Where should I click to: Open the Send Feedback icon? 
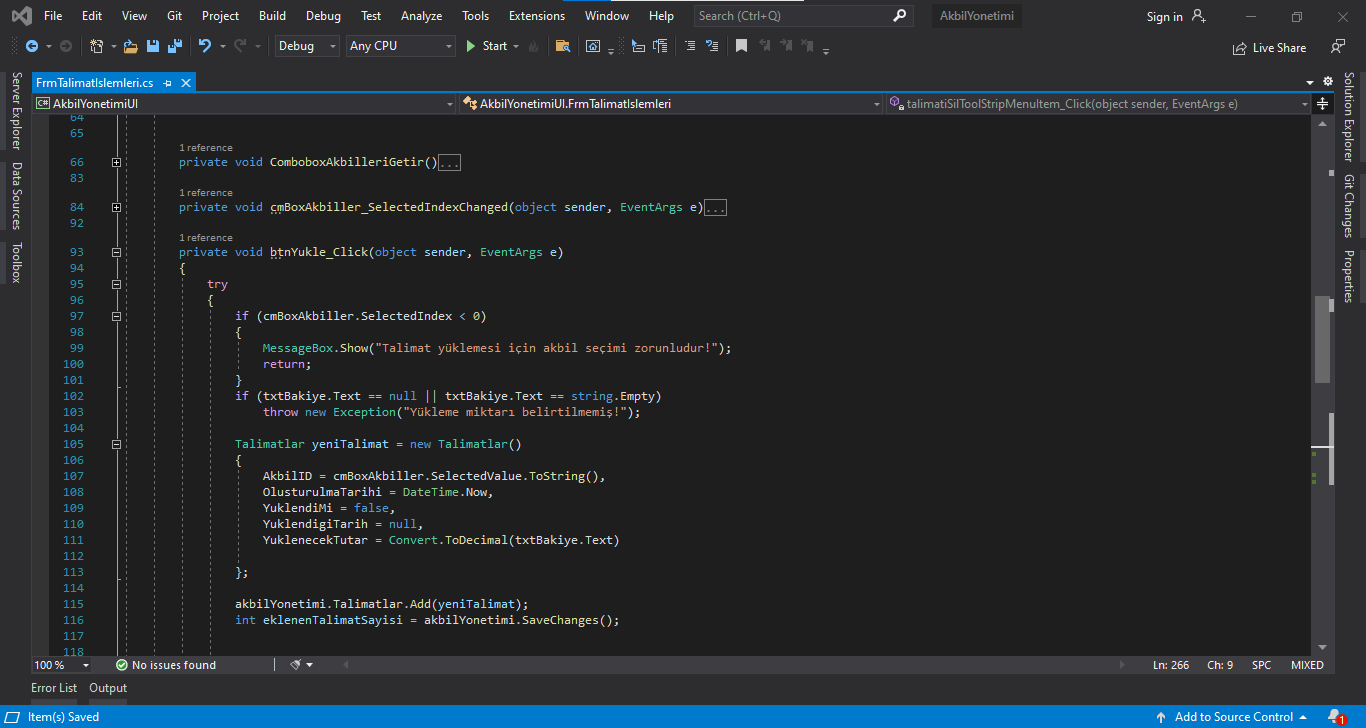click(x=1338, y=47)
